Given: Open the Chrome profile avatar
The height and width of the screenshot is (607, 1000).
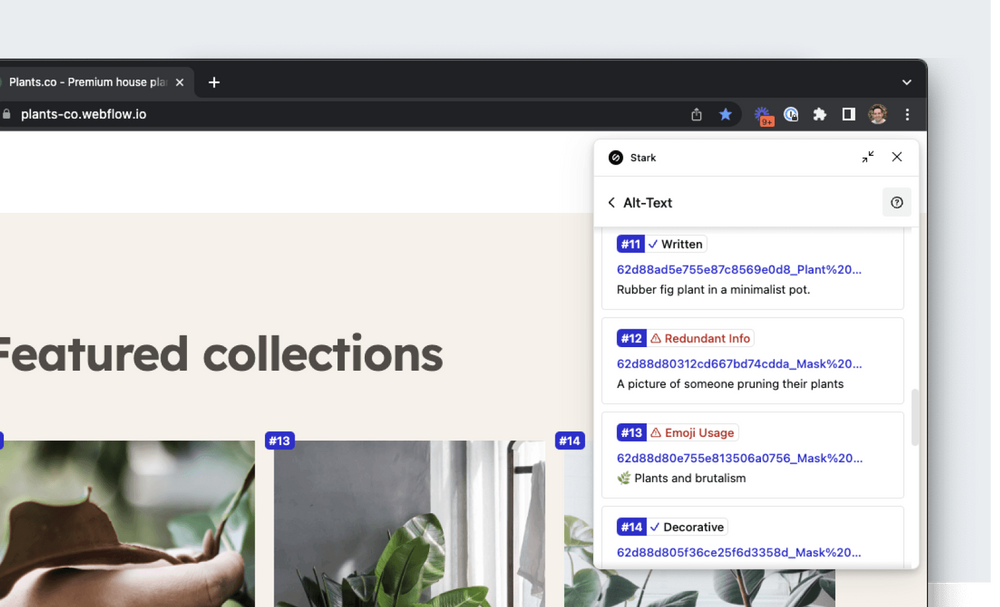Looking at the screenshot, I should [878, 115].
